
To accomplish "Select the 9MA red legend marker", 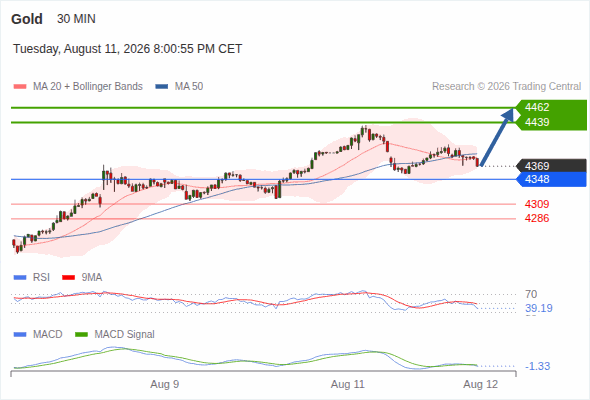I will click(68, 278).
